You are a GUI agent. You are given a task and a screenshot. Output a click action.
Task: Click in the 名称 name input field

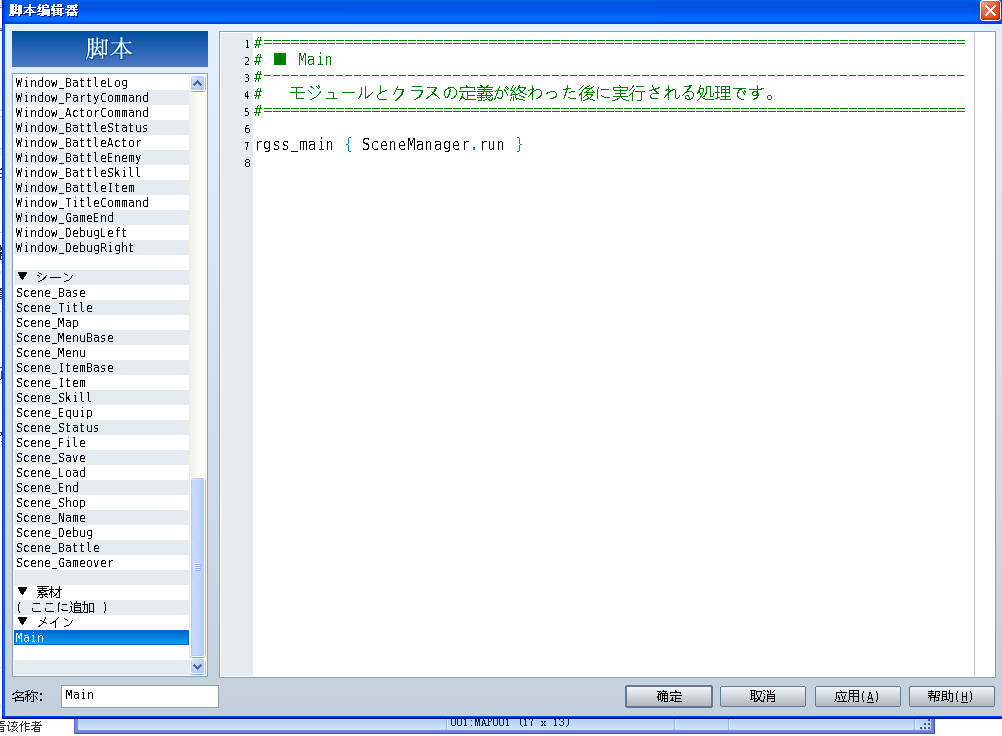pyautogui.click(x=140, y=696)
